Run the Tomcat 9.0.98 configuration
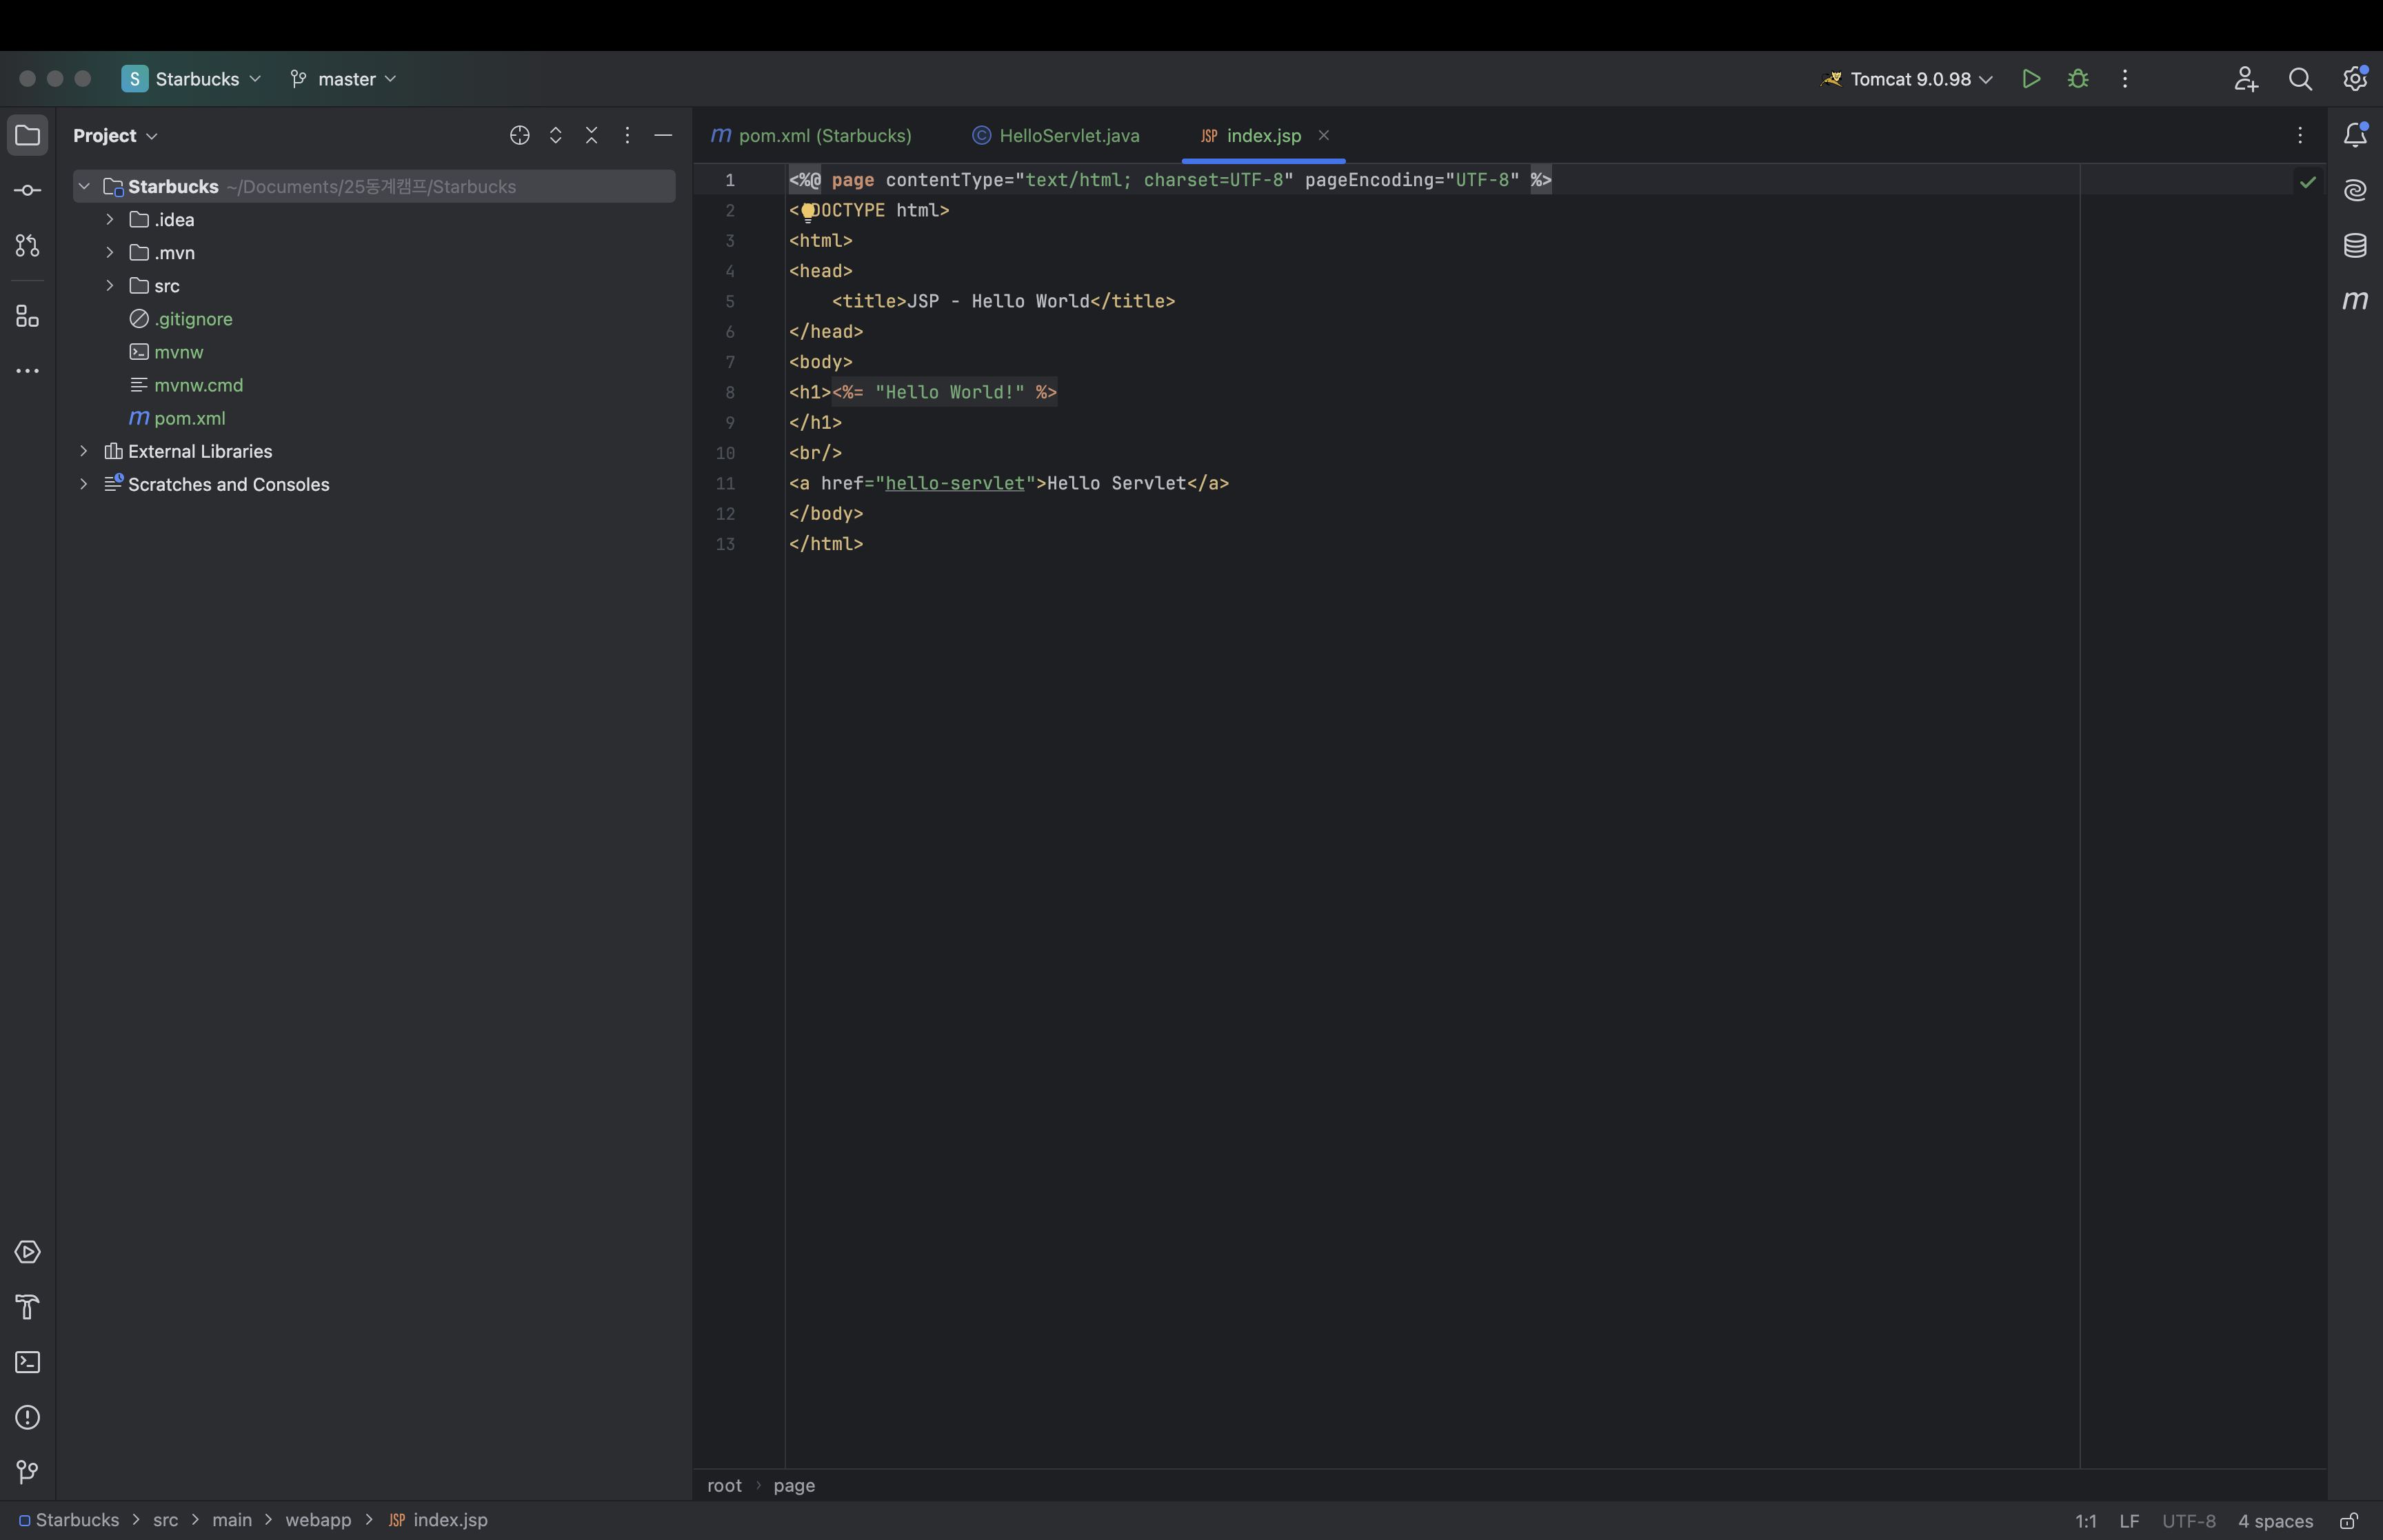2383x1540 pixels. point(2030,79)
